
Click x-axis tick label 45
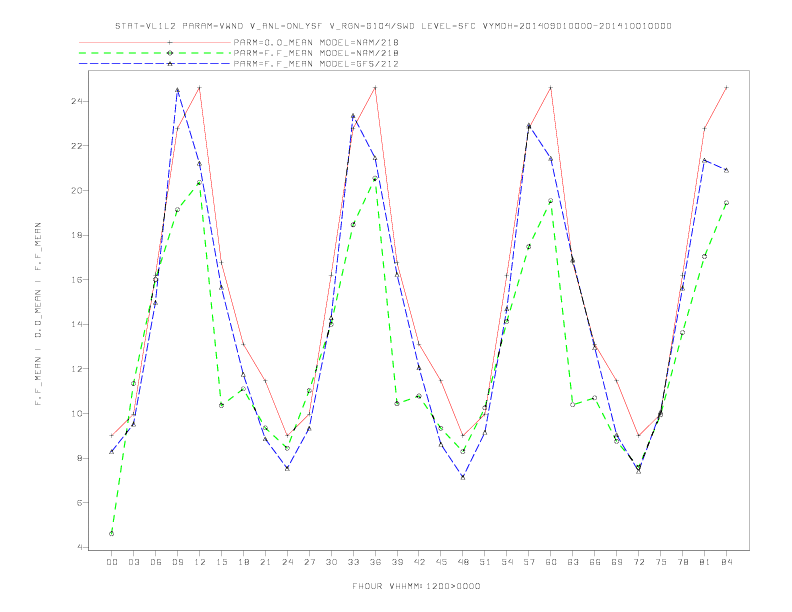tap(441, 562)
